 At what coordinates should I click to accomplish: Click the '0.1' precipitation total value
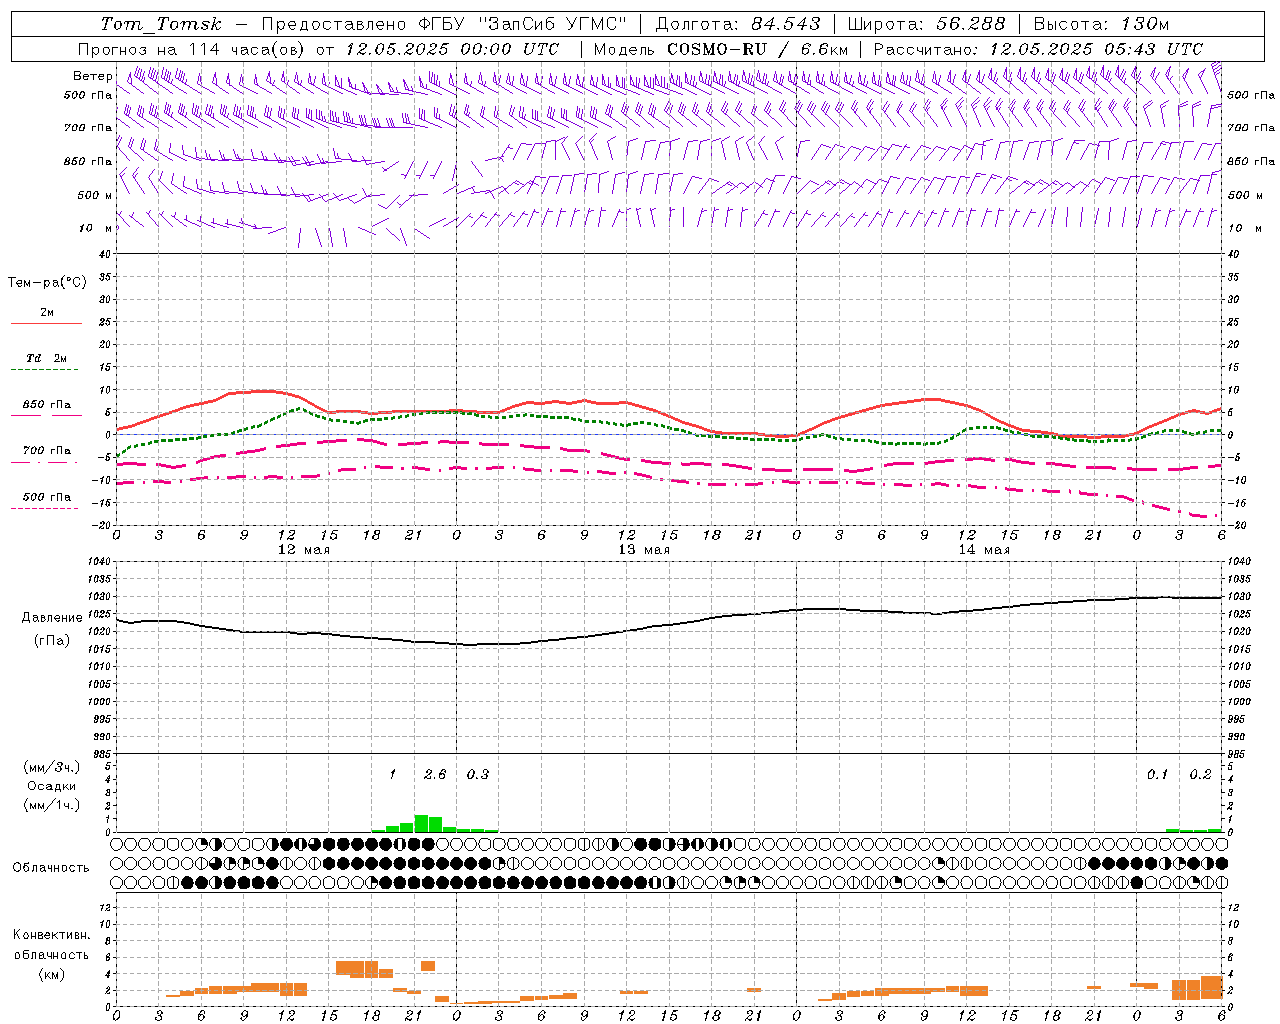click(x=1157, y=774)
